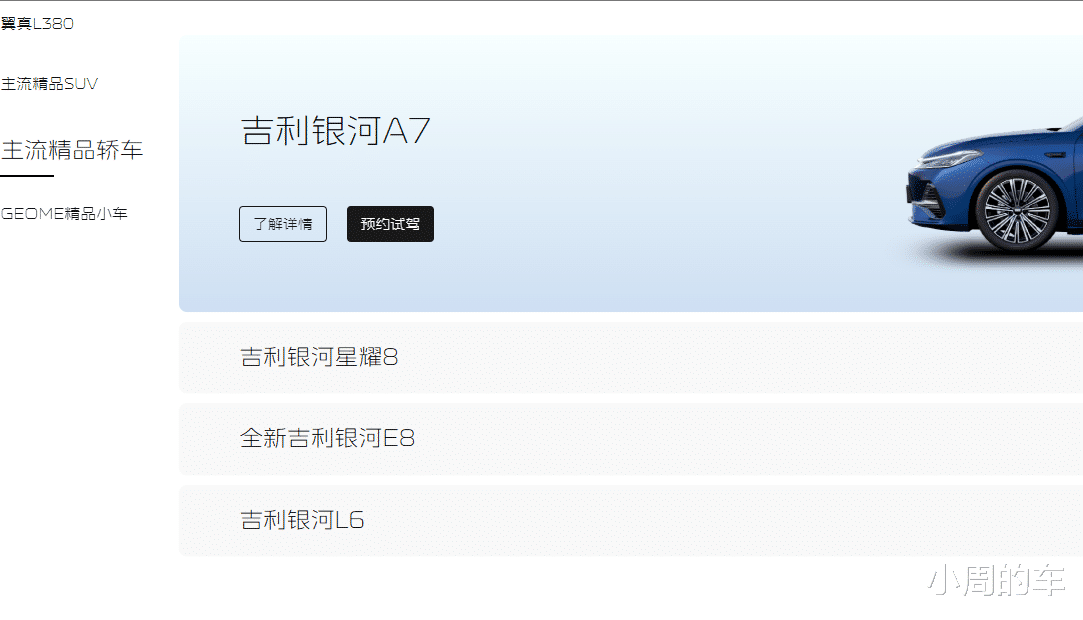Open the GEOME精品小车 category
The image size is (1083, 620).
point(64,213)
